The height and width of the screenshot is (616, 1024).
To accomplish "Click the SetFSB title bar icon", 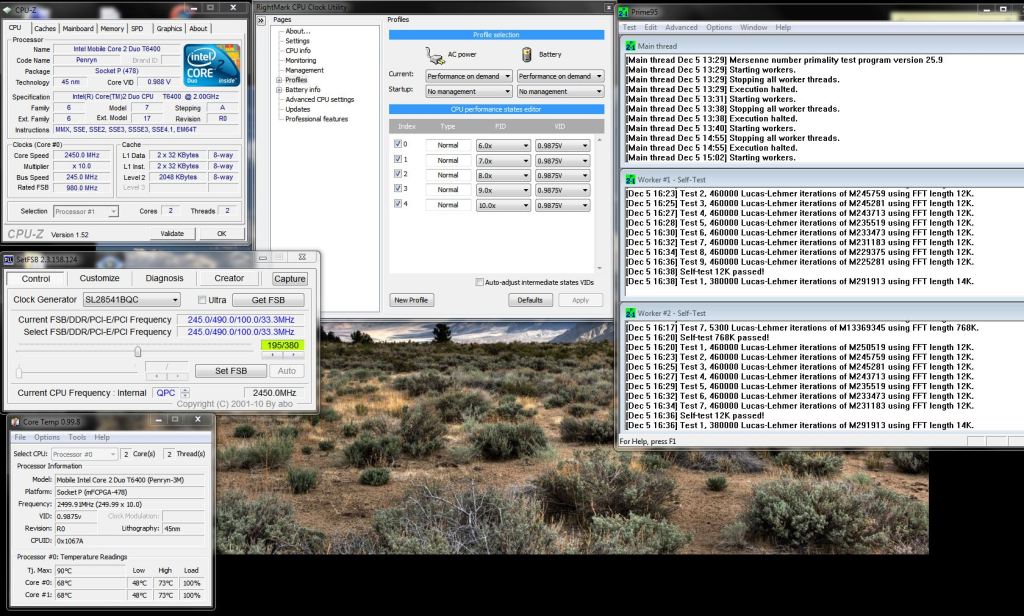I will click(x=9, y=259).
